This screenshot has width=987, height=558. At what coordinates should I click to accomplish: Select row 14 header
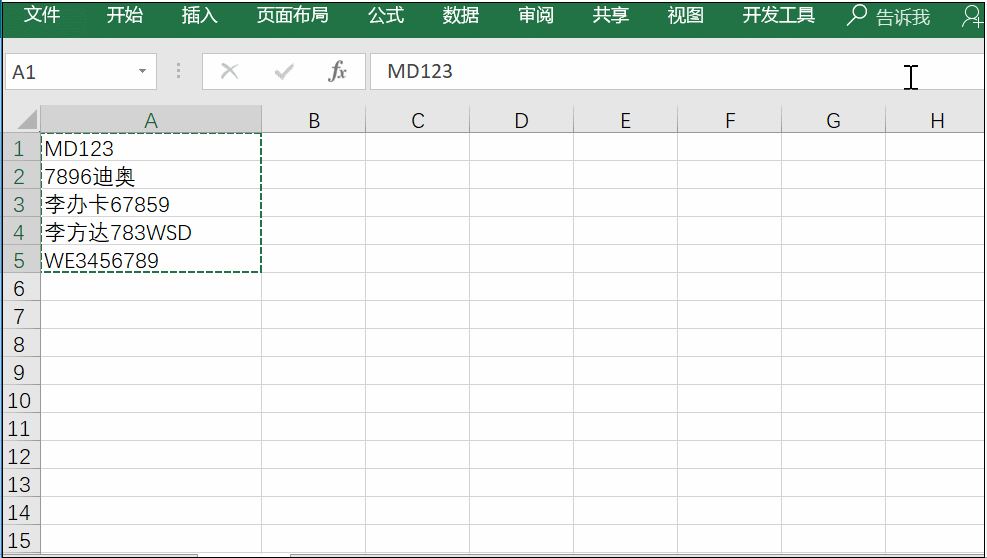[x=21, y=512]
